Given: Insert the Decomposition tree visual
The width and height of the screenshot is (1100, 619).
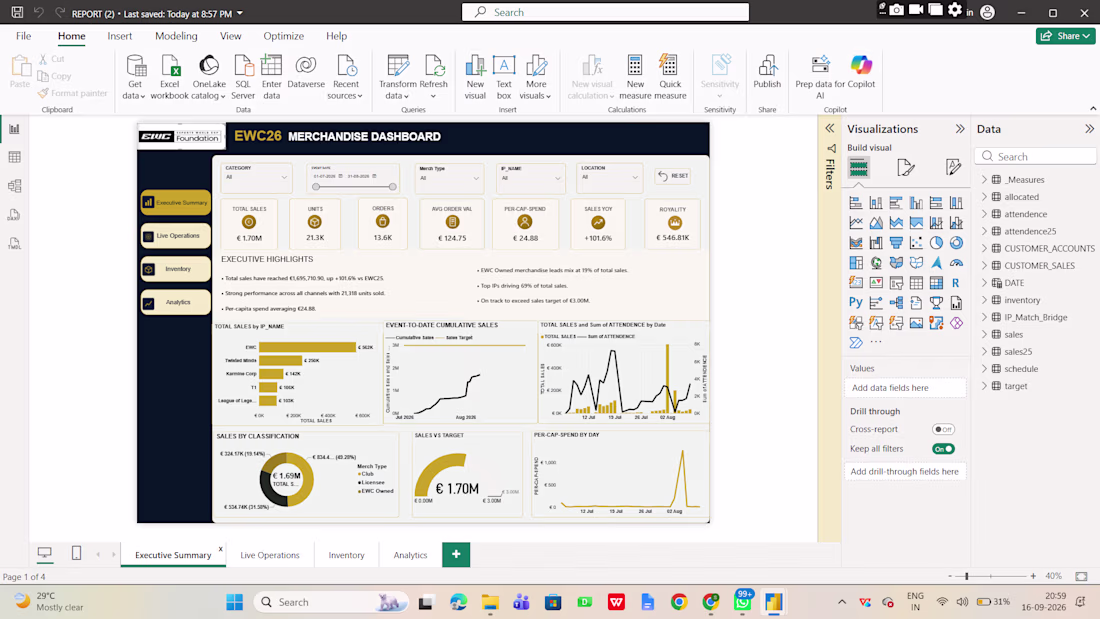Looking at the screenshot, I should [x=896, y=302].
